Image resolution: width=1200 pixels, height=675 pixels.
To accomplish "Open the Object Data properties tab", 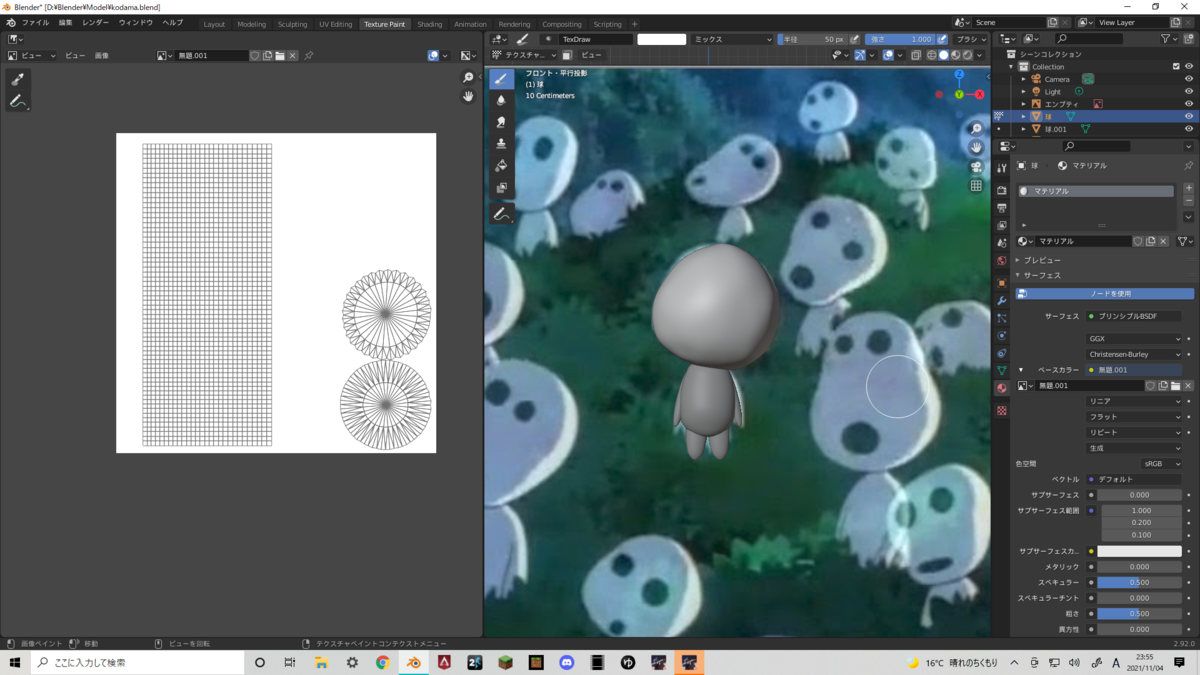I will (x=1002, y=370).
